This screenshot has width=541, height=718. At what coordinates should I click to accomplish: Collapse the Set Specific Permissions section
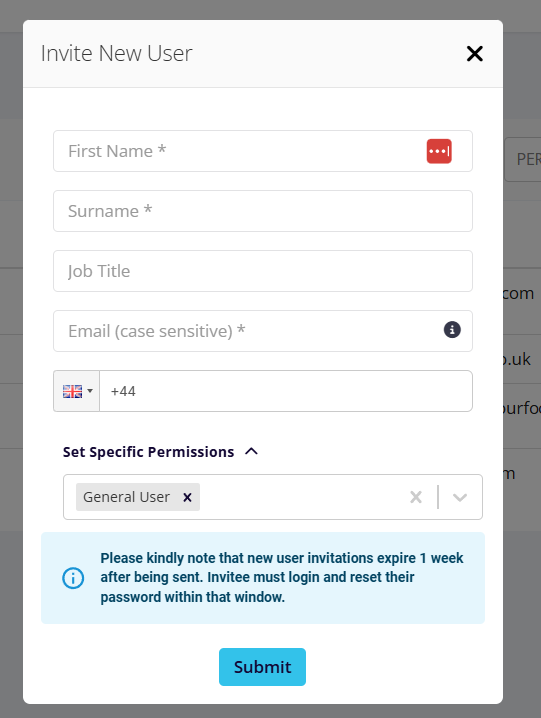click(251, 451)
